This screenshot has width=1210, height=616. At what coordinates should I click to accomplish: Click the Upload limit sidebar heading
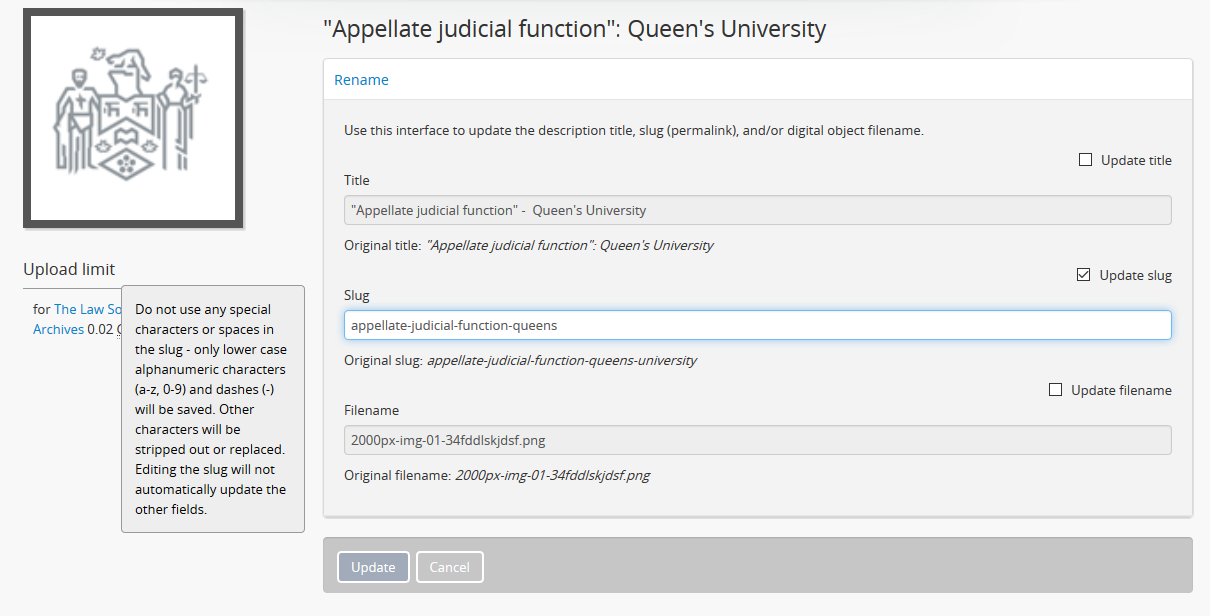pyautogui.click(x=69, y=269)
